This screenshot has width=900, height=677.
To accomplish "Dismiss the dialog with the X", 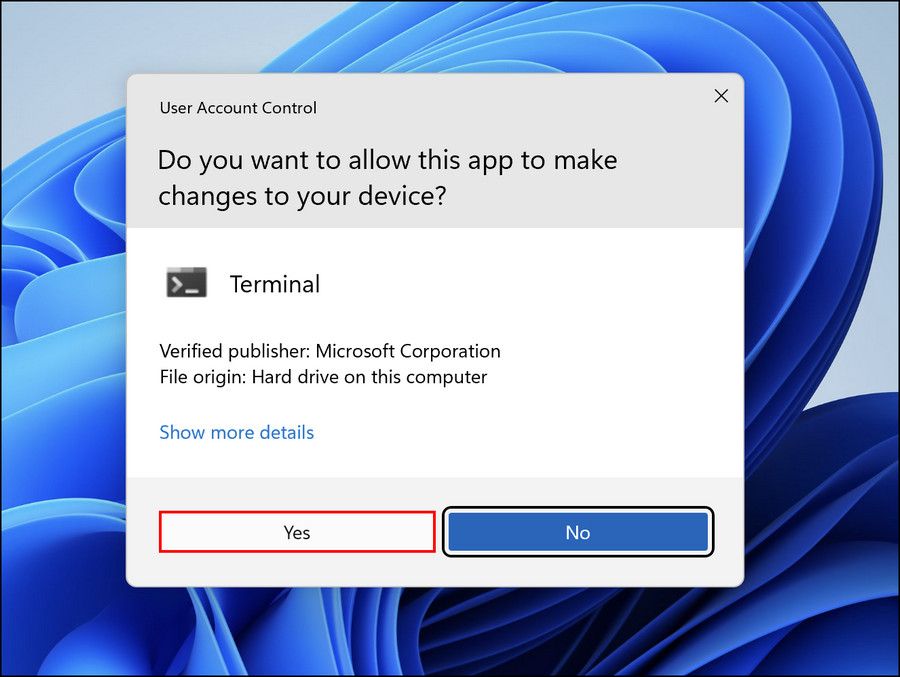I will [x=721, y=96].
